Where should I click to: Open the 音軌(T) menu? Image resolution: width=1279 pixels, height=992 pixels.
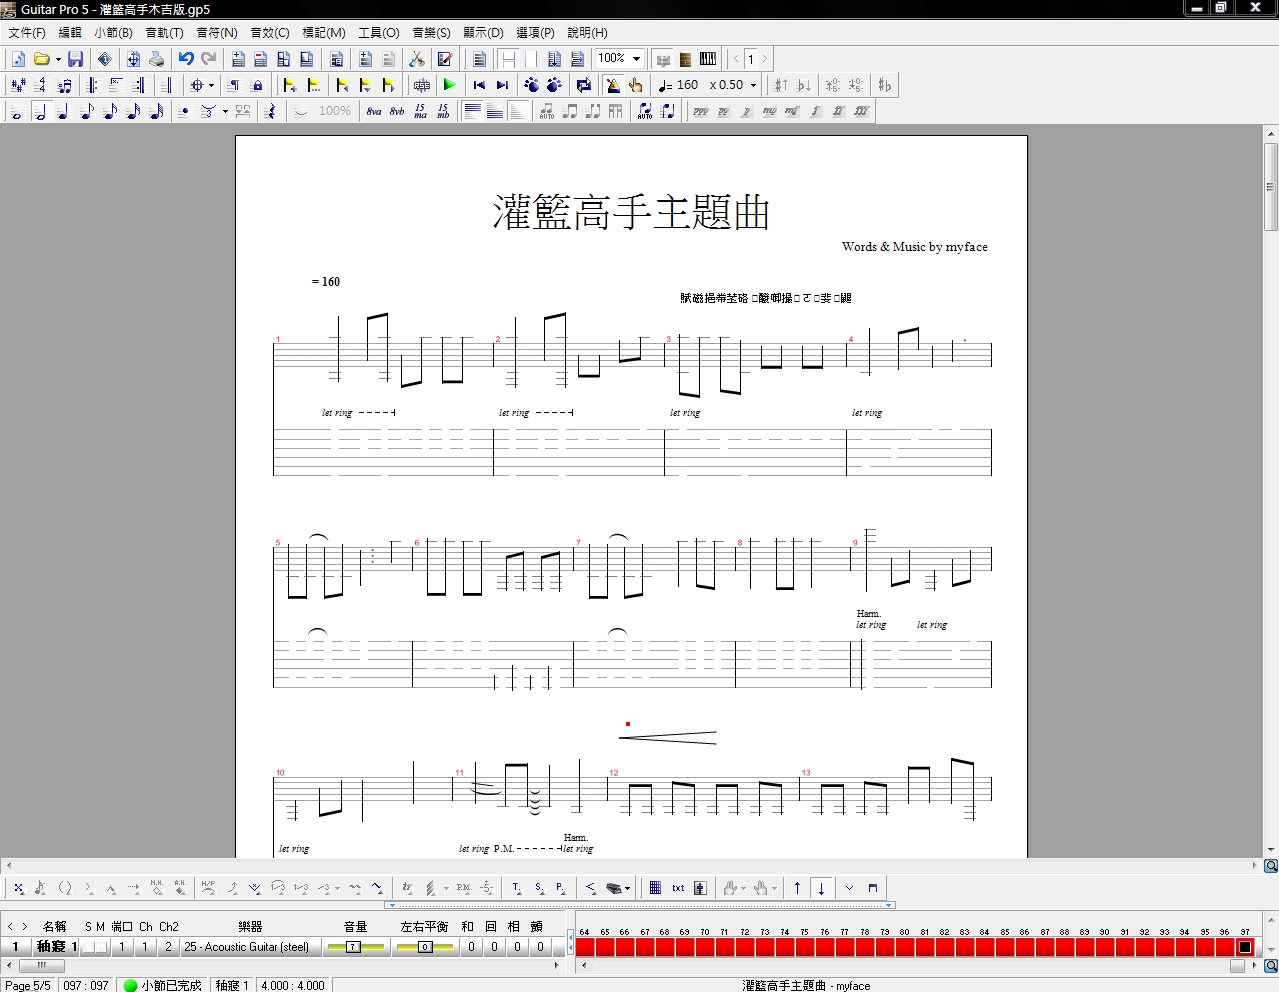click(165, 33)
